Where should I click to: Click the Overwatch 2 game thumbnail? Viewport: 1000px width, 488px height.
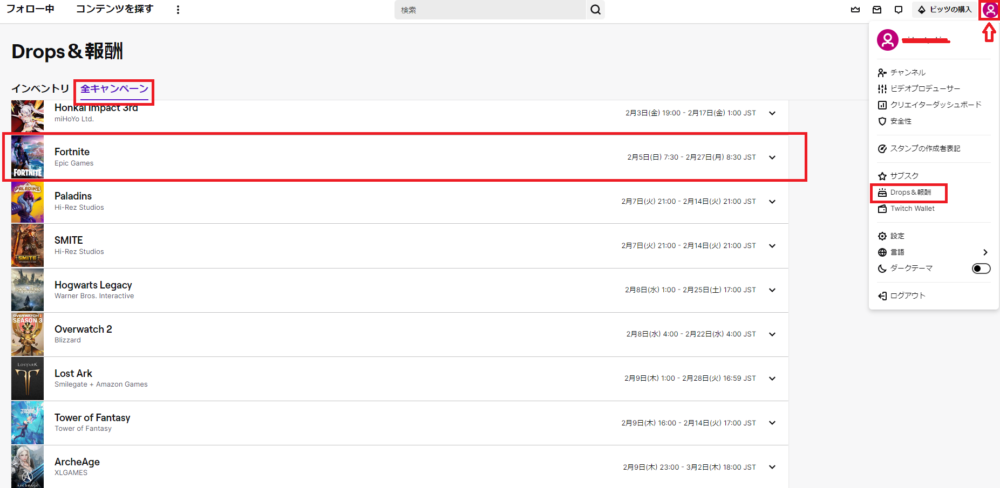[x=27, y=335]
